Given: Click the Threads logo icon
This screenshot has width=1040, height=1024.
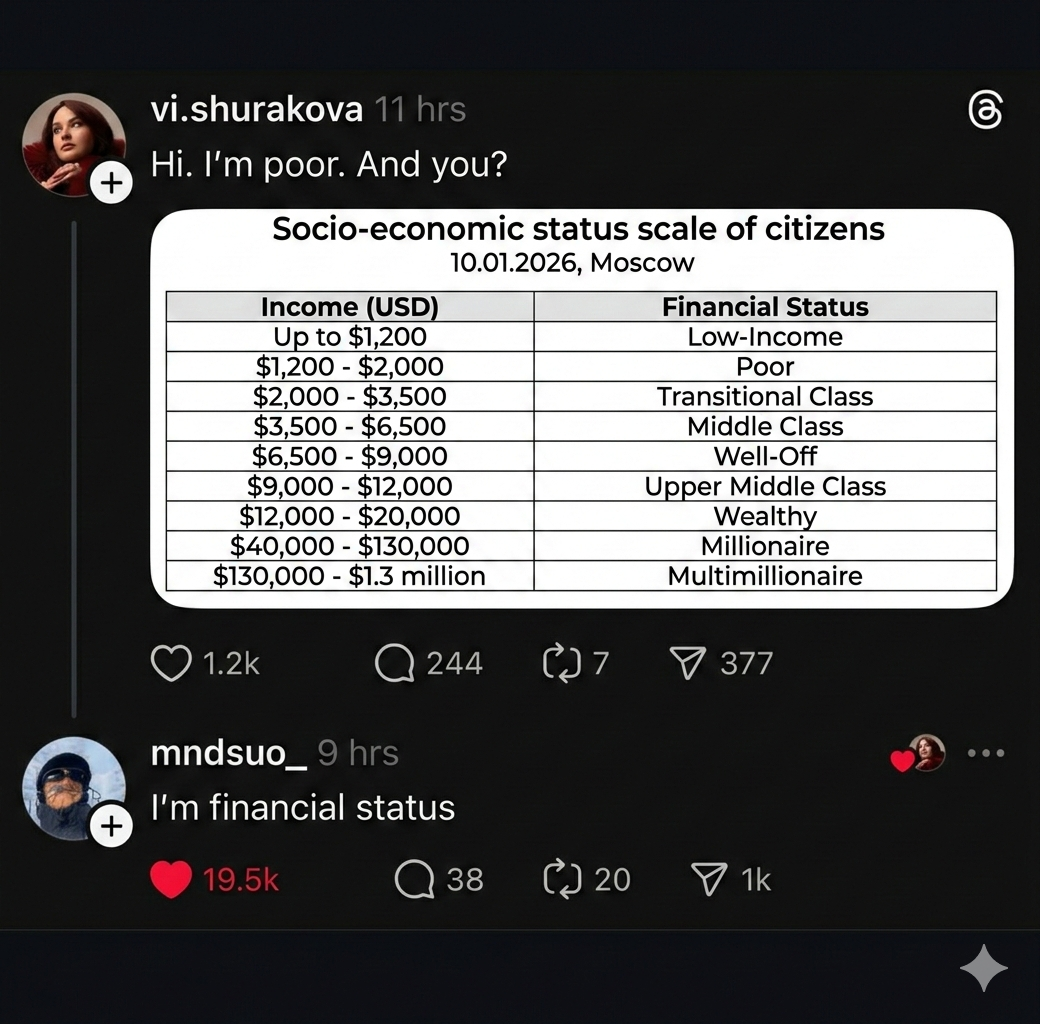Looking at the screenshot, I should pyautogui.click(x=985, y=112).
